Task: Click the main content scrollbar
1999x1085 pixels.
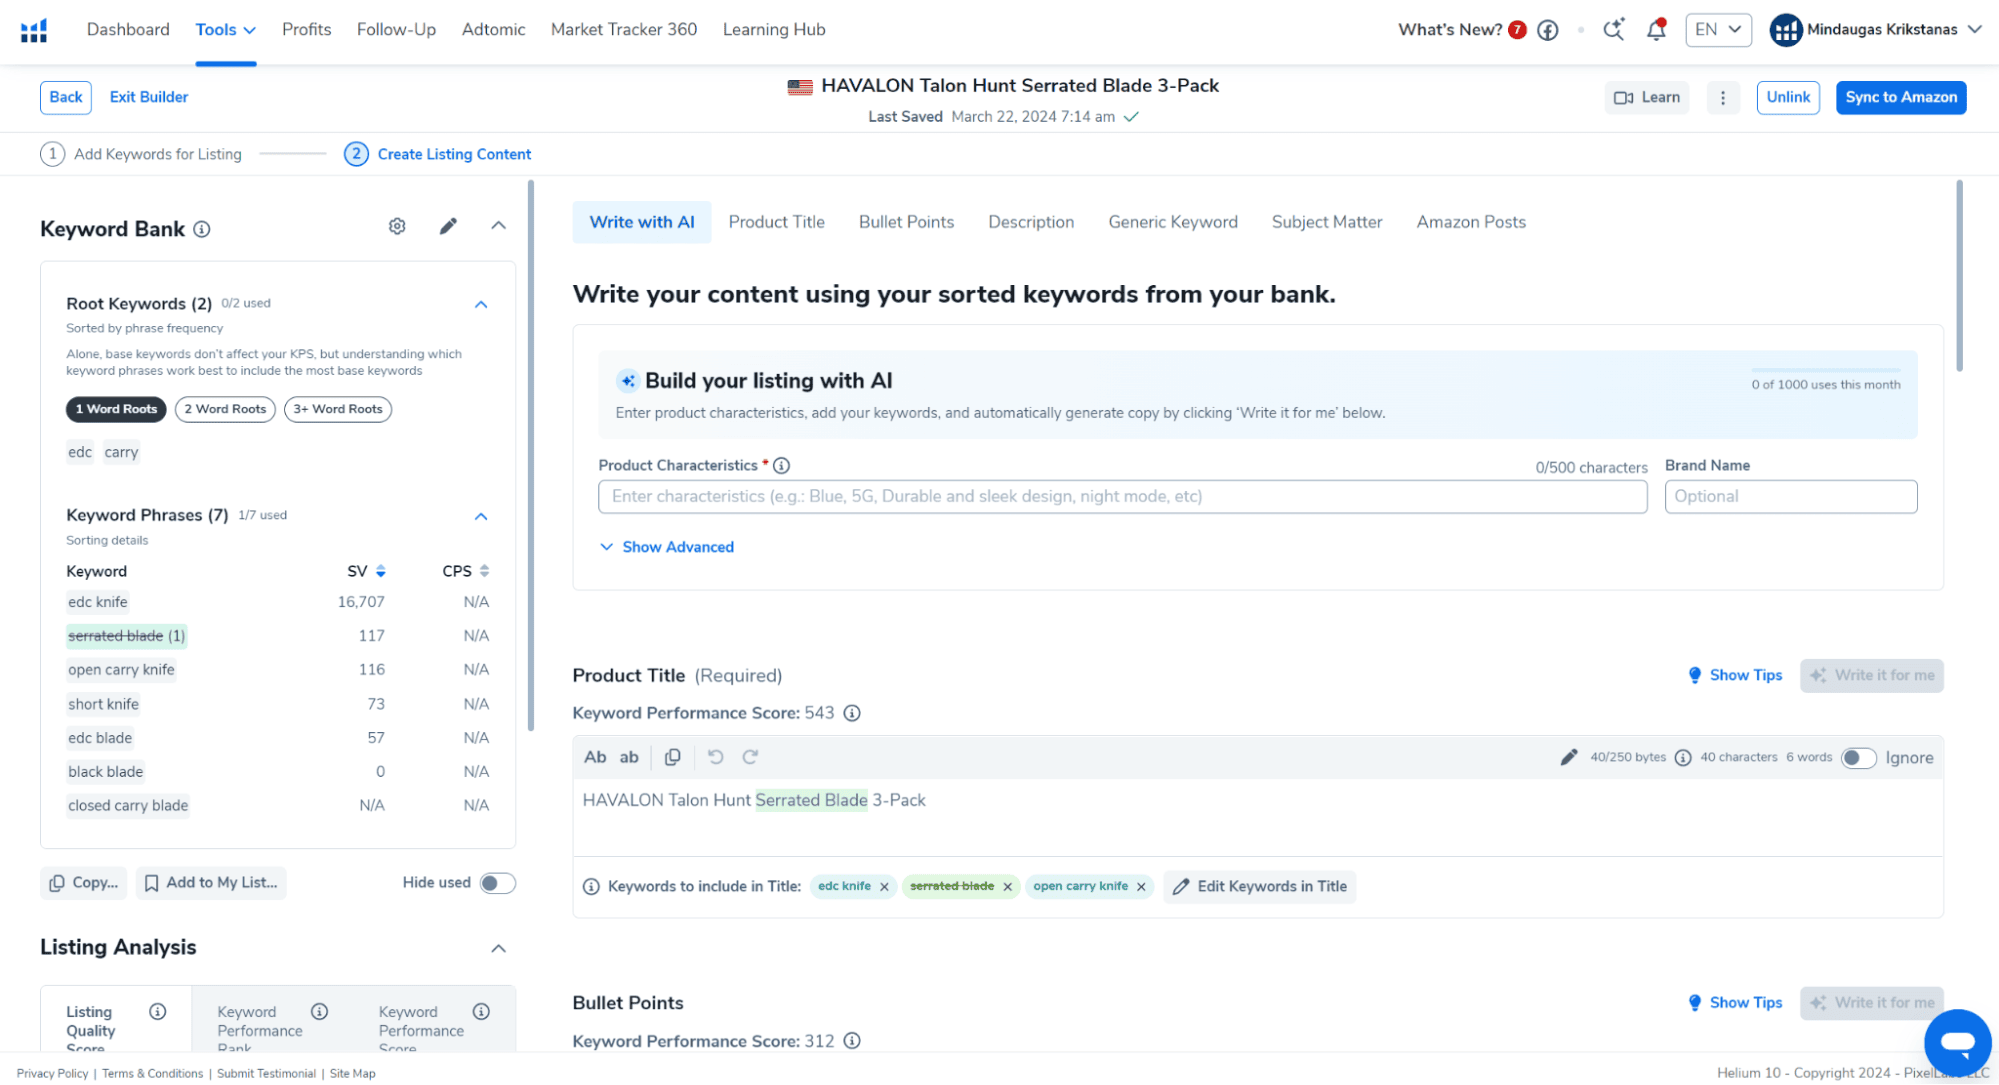Action: (1959, 275)
